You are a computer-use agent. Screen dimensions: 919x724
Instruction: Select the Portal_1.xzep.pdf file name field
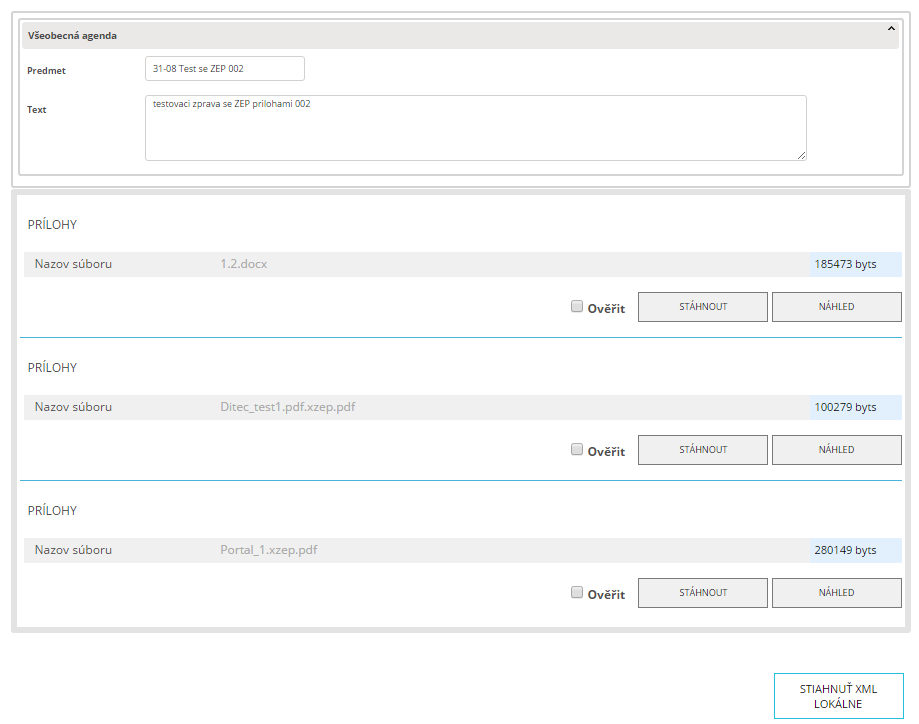(x=510, y=551)
